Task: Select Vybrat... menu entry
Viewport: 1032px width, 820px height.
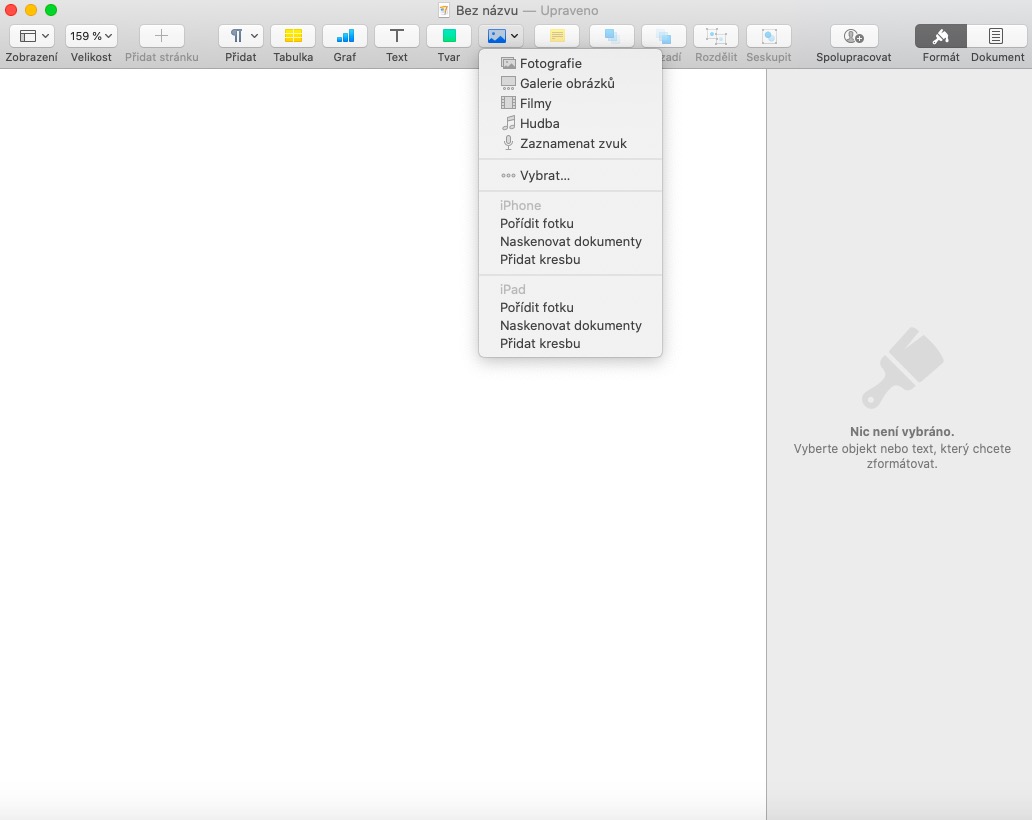Action: point(570,176)
